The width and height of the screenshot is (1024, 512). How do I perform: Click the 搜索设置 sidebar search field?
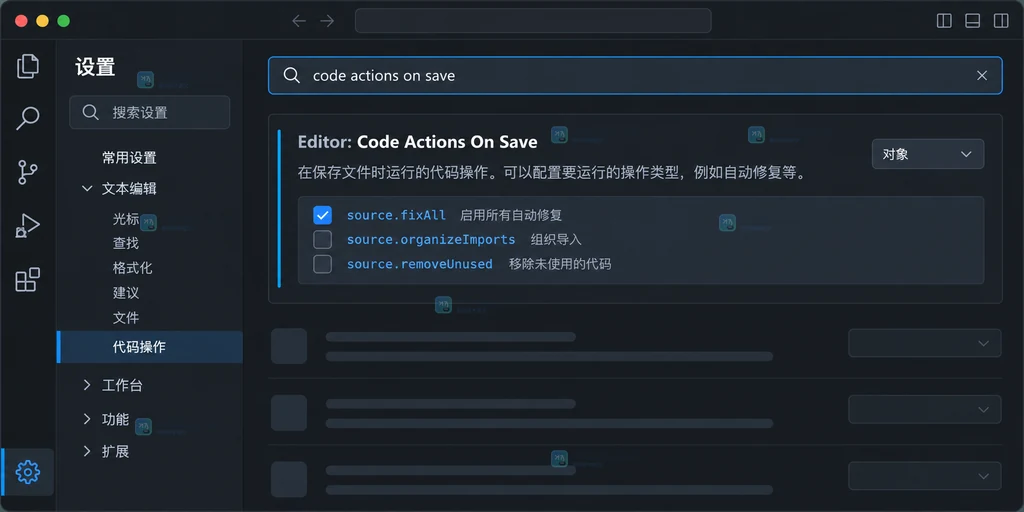click(x=150, y=112)
